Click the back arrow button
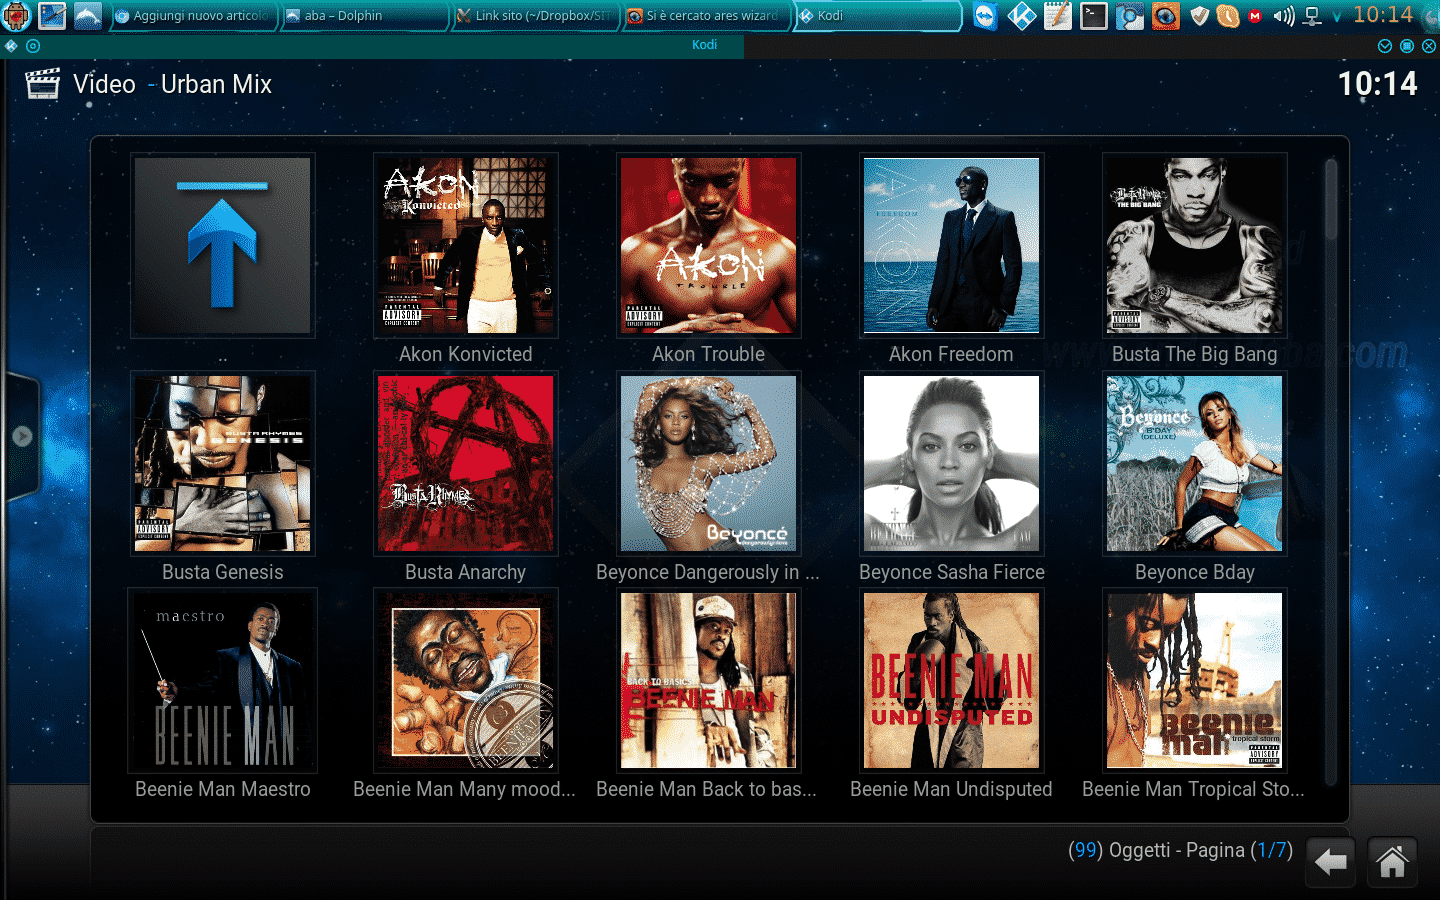The image size is (1440, 900). point(1331,861)
